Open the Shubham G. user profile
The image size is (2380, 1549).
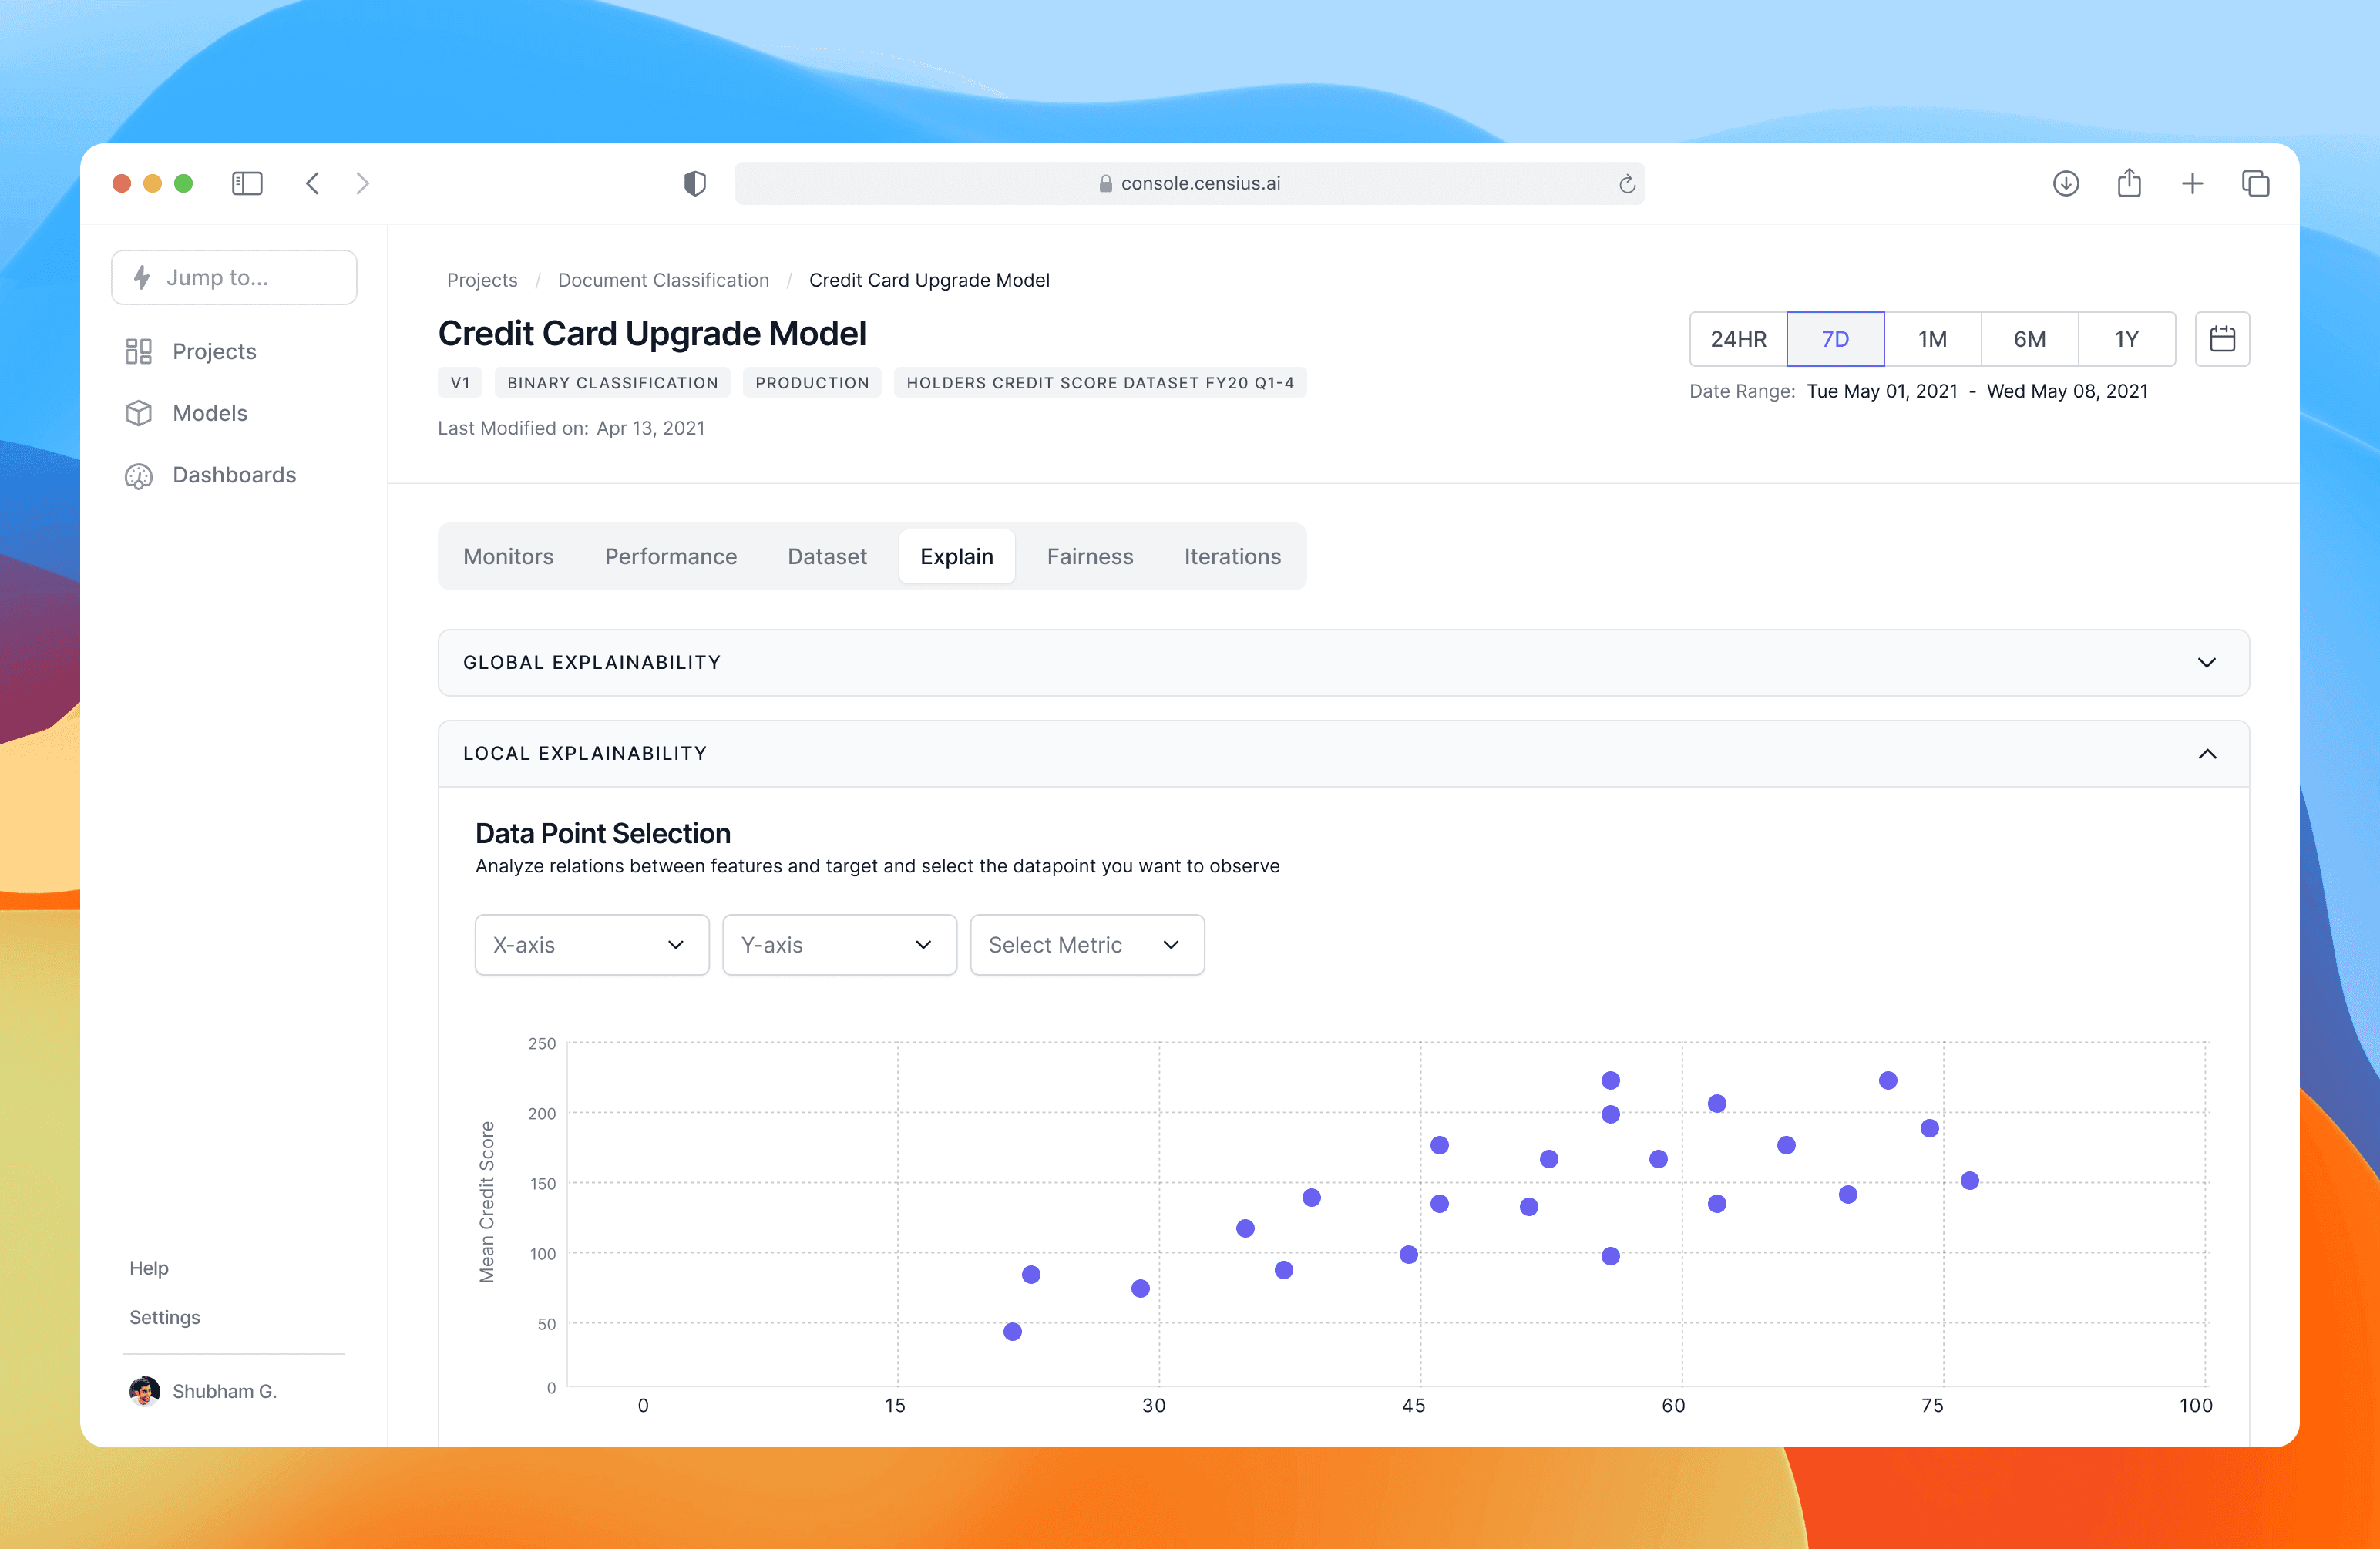coord(203,1391)
